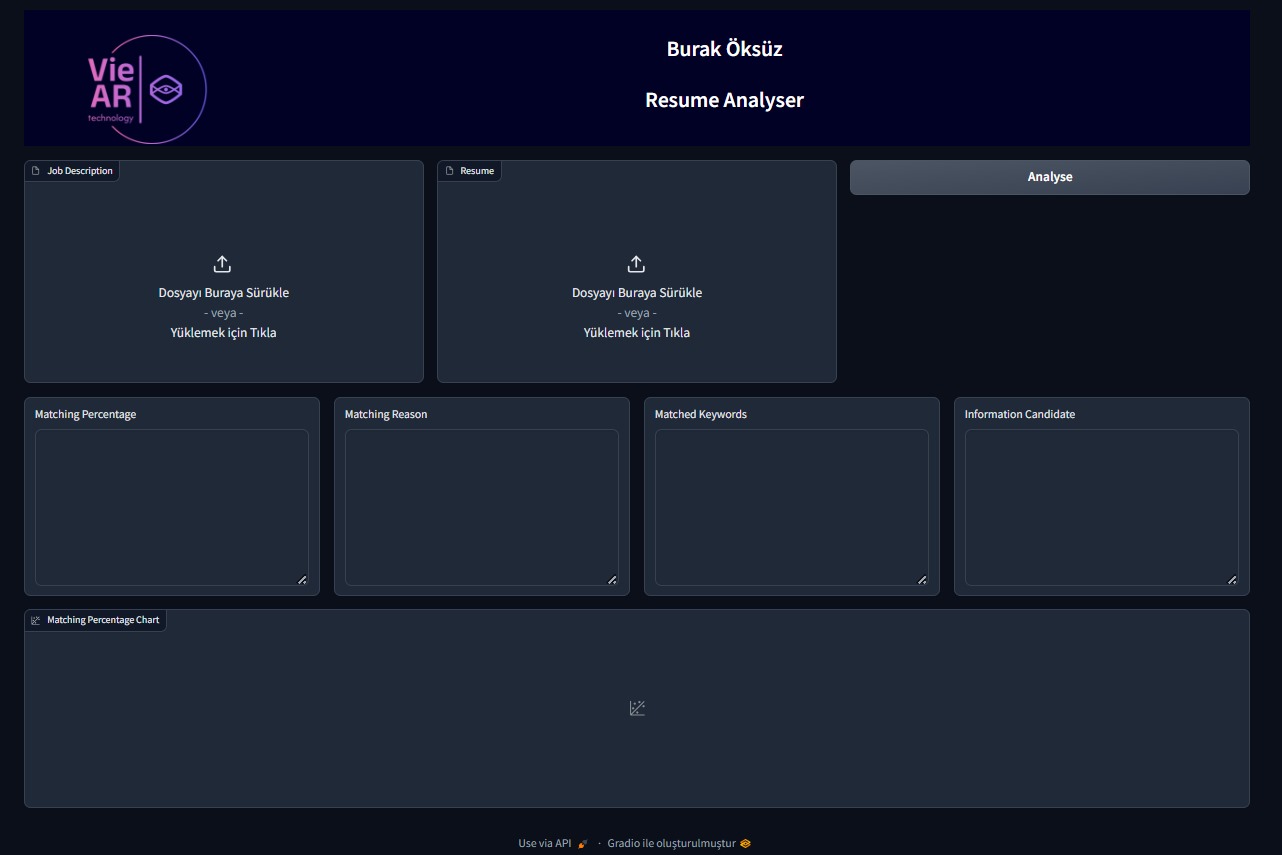Click the Information Candidate label
This screenshot has width=1282, height=855.
click(x=1020, y=414)
